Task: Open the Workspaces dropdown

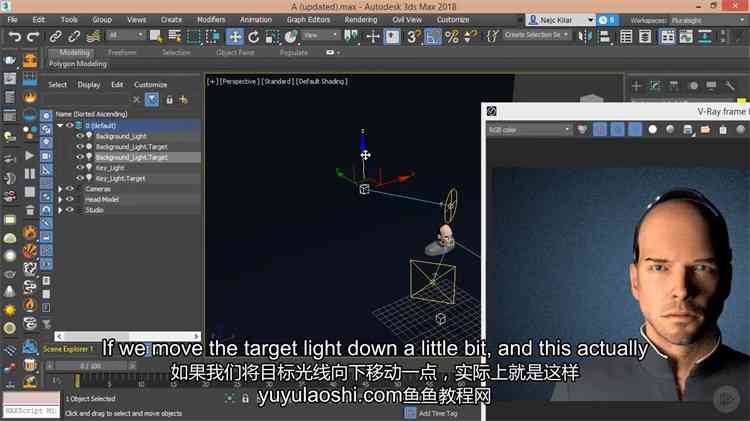Action: point(709,20)
